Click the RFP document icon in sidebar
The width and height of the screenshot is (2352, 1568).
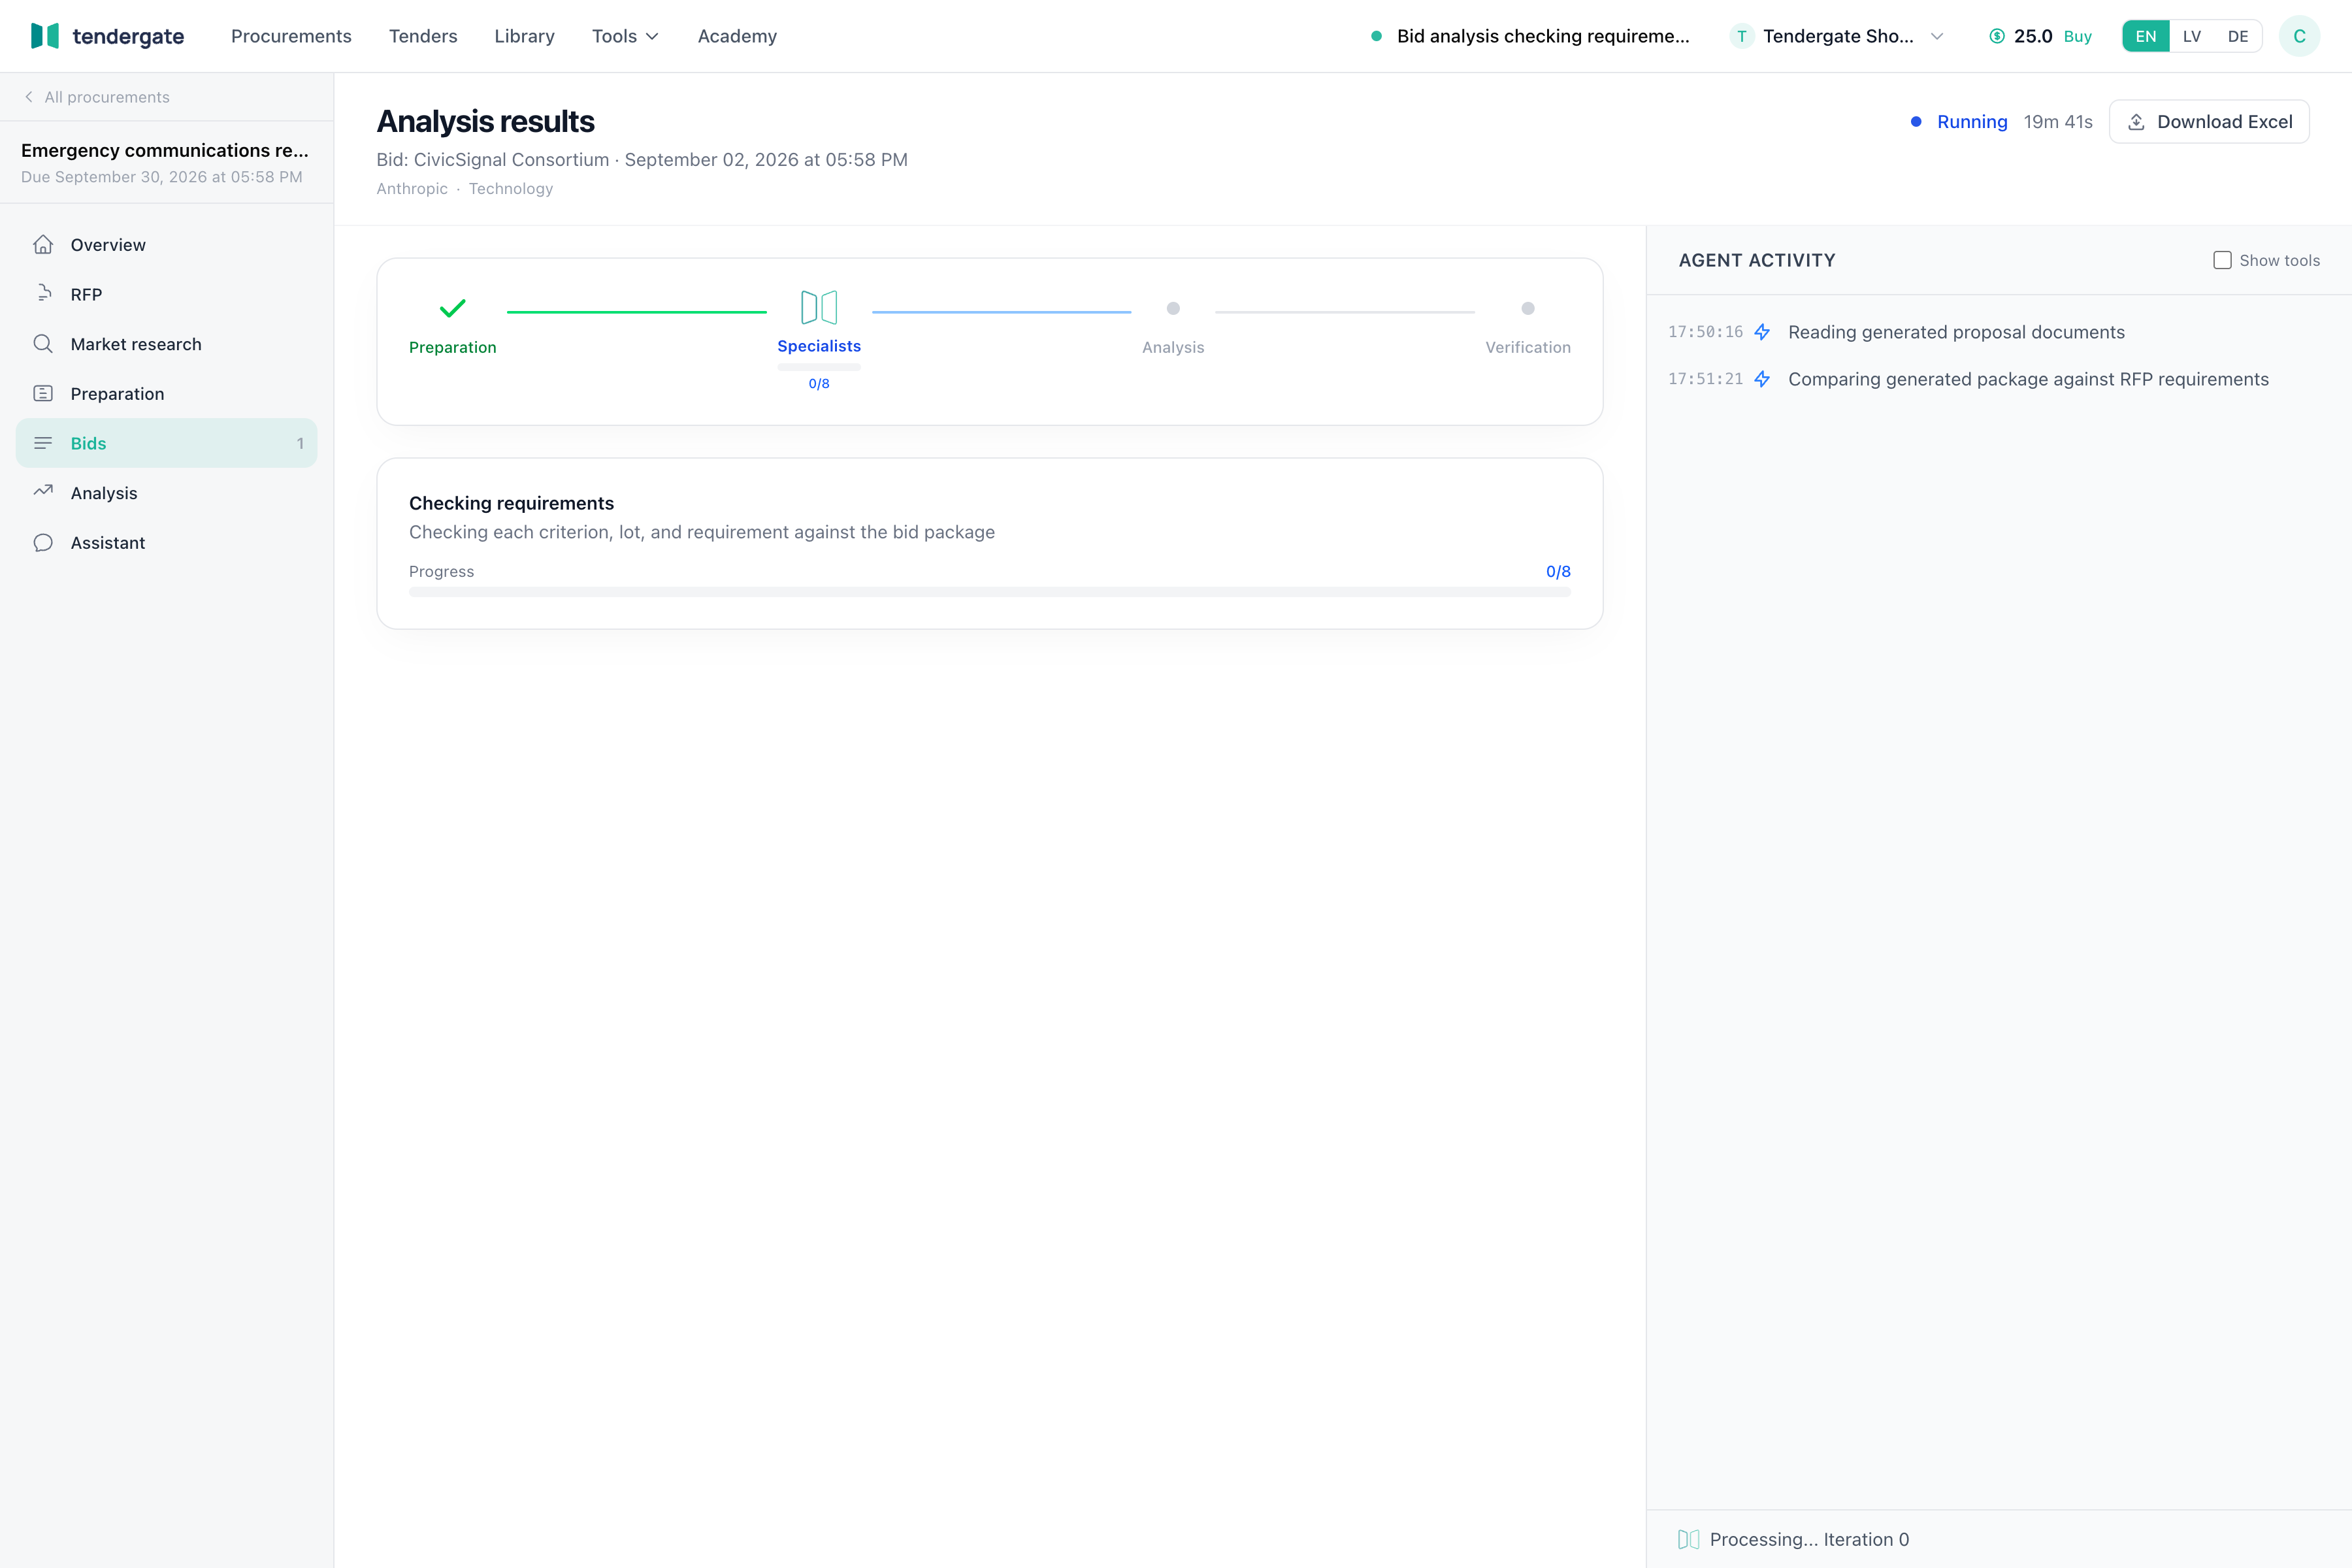tap(43, 294)
